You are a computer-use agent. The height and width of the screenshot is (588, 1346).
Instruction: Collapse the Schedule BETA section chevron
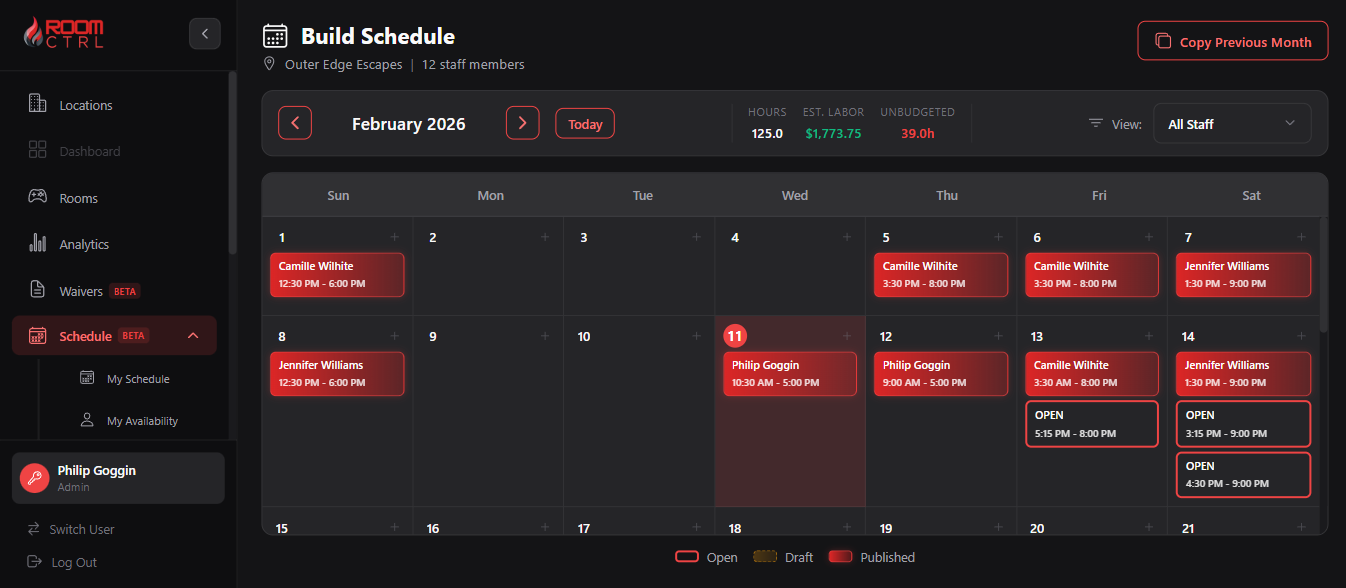[x=193, y=335]
